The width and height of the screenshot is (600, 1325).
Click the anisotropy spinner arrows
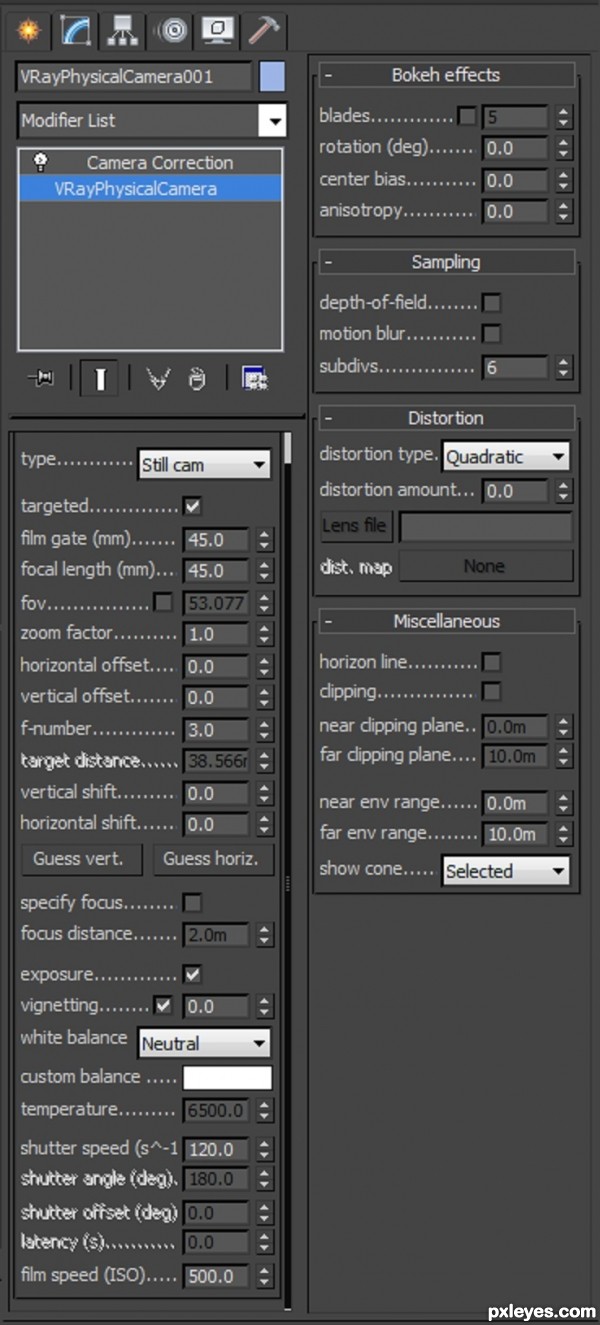tap(564, 211)
